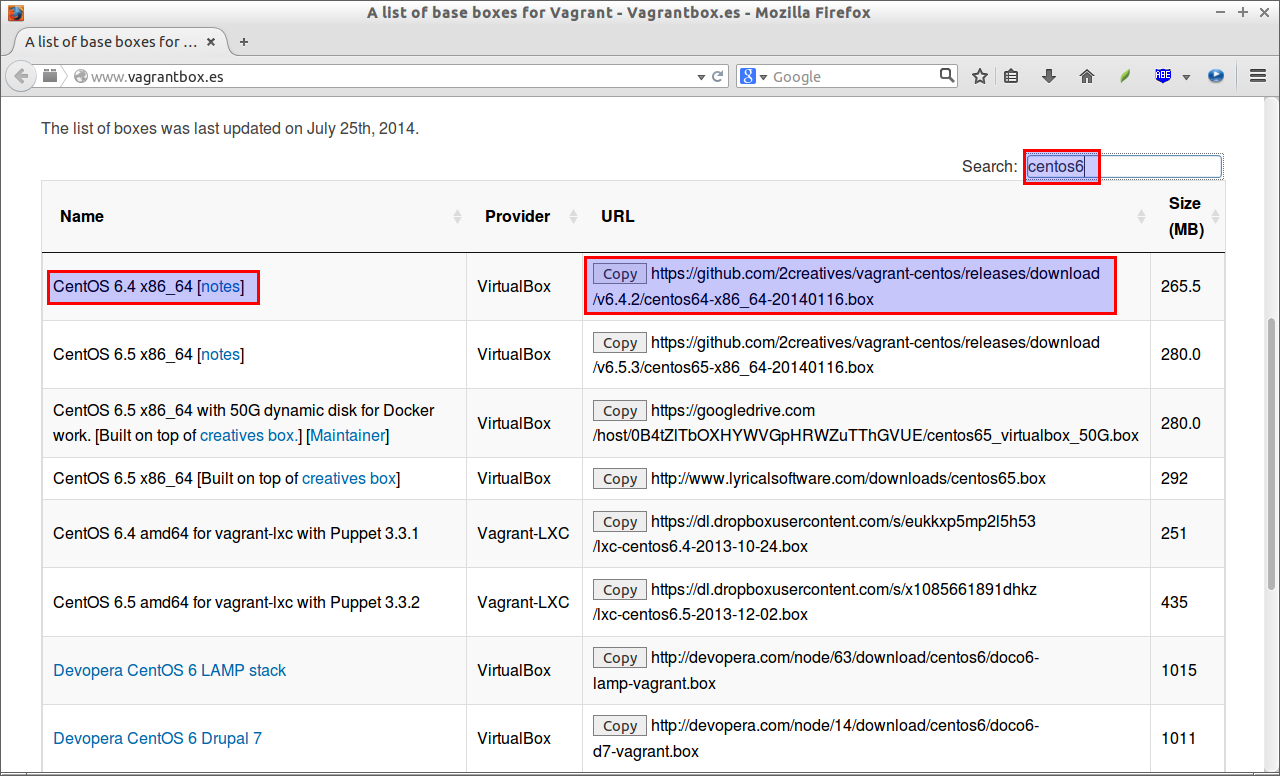Open the notes link for CentOS 6.4 x86_64
Viewport: 1280px width, 776px height.
click(221, 286)
